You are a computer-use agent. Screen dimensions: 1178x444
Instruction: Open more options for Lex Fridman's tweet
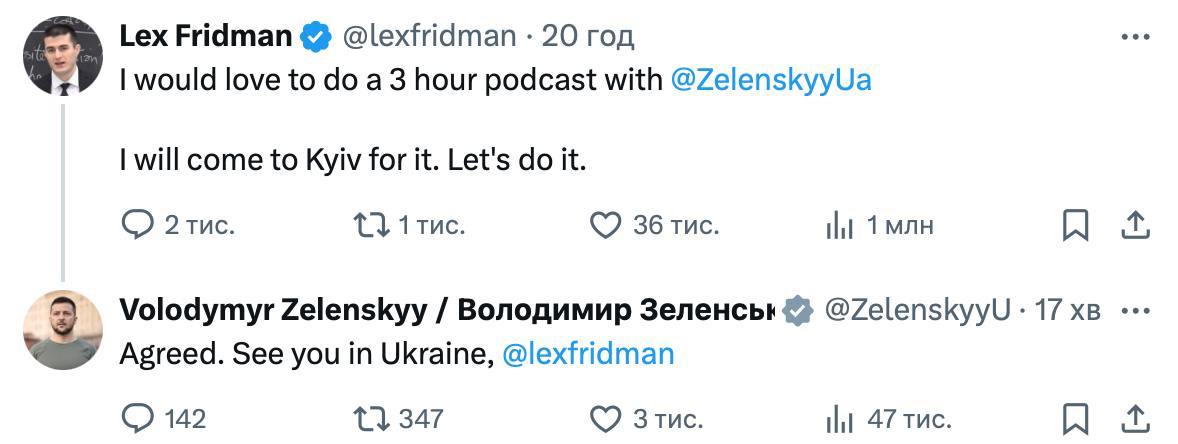pos(1135,37)
